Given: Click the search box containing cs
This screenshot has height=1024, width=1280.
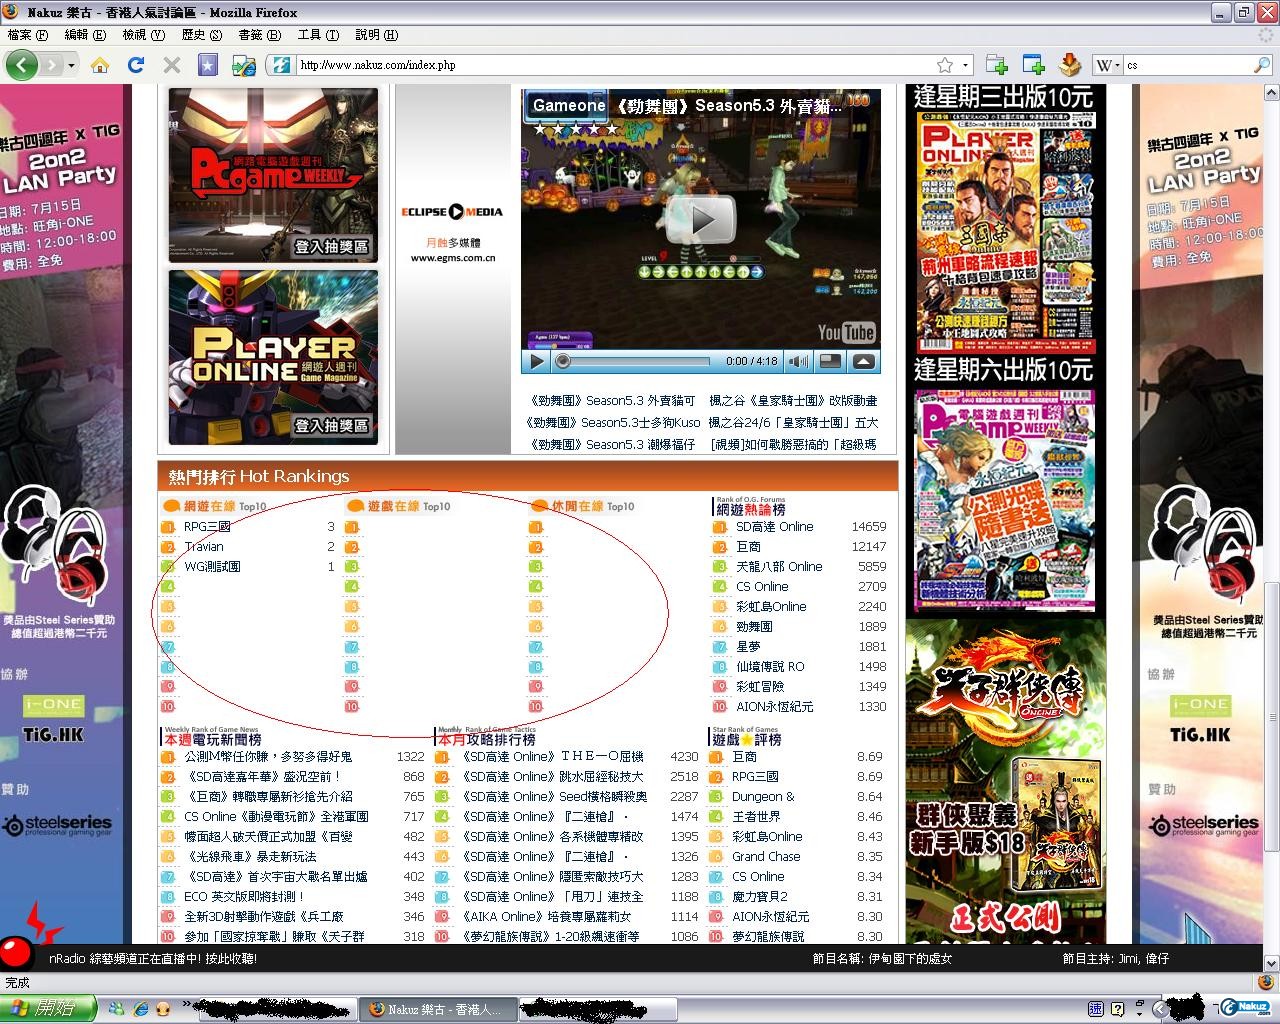Looking at the screenshot, I should pos(1187,65).
